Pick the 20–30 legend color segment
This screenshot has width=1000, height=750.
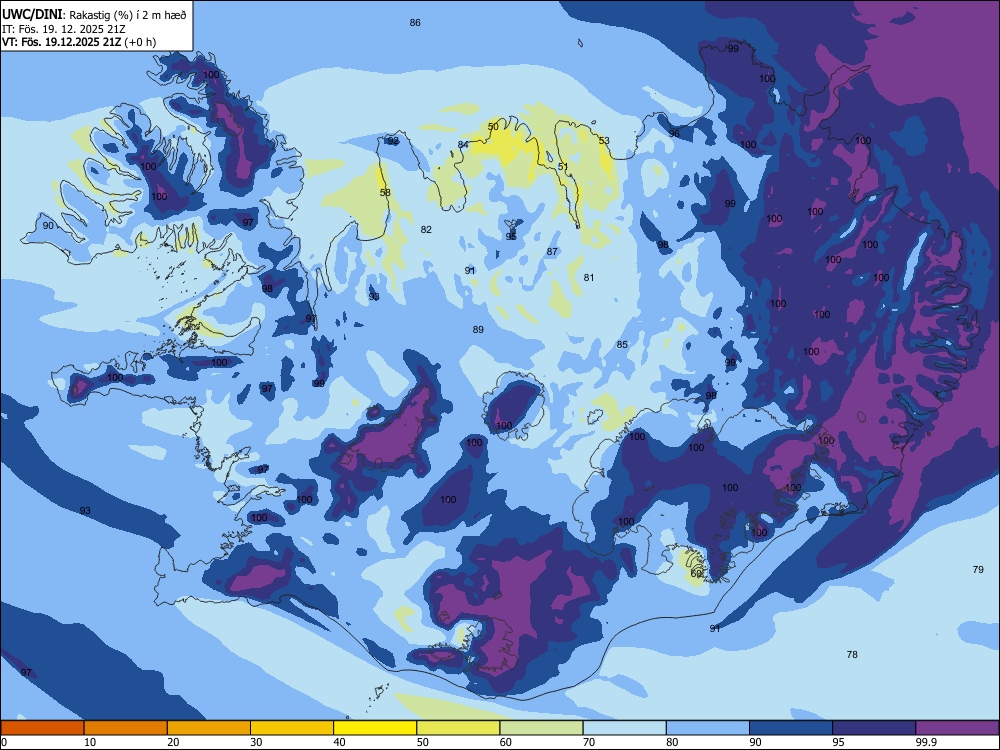click(209, 728)
